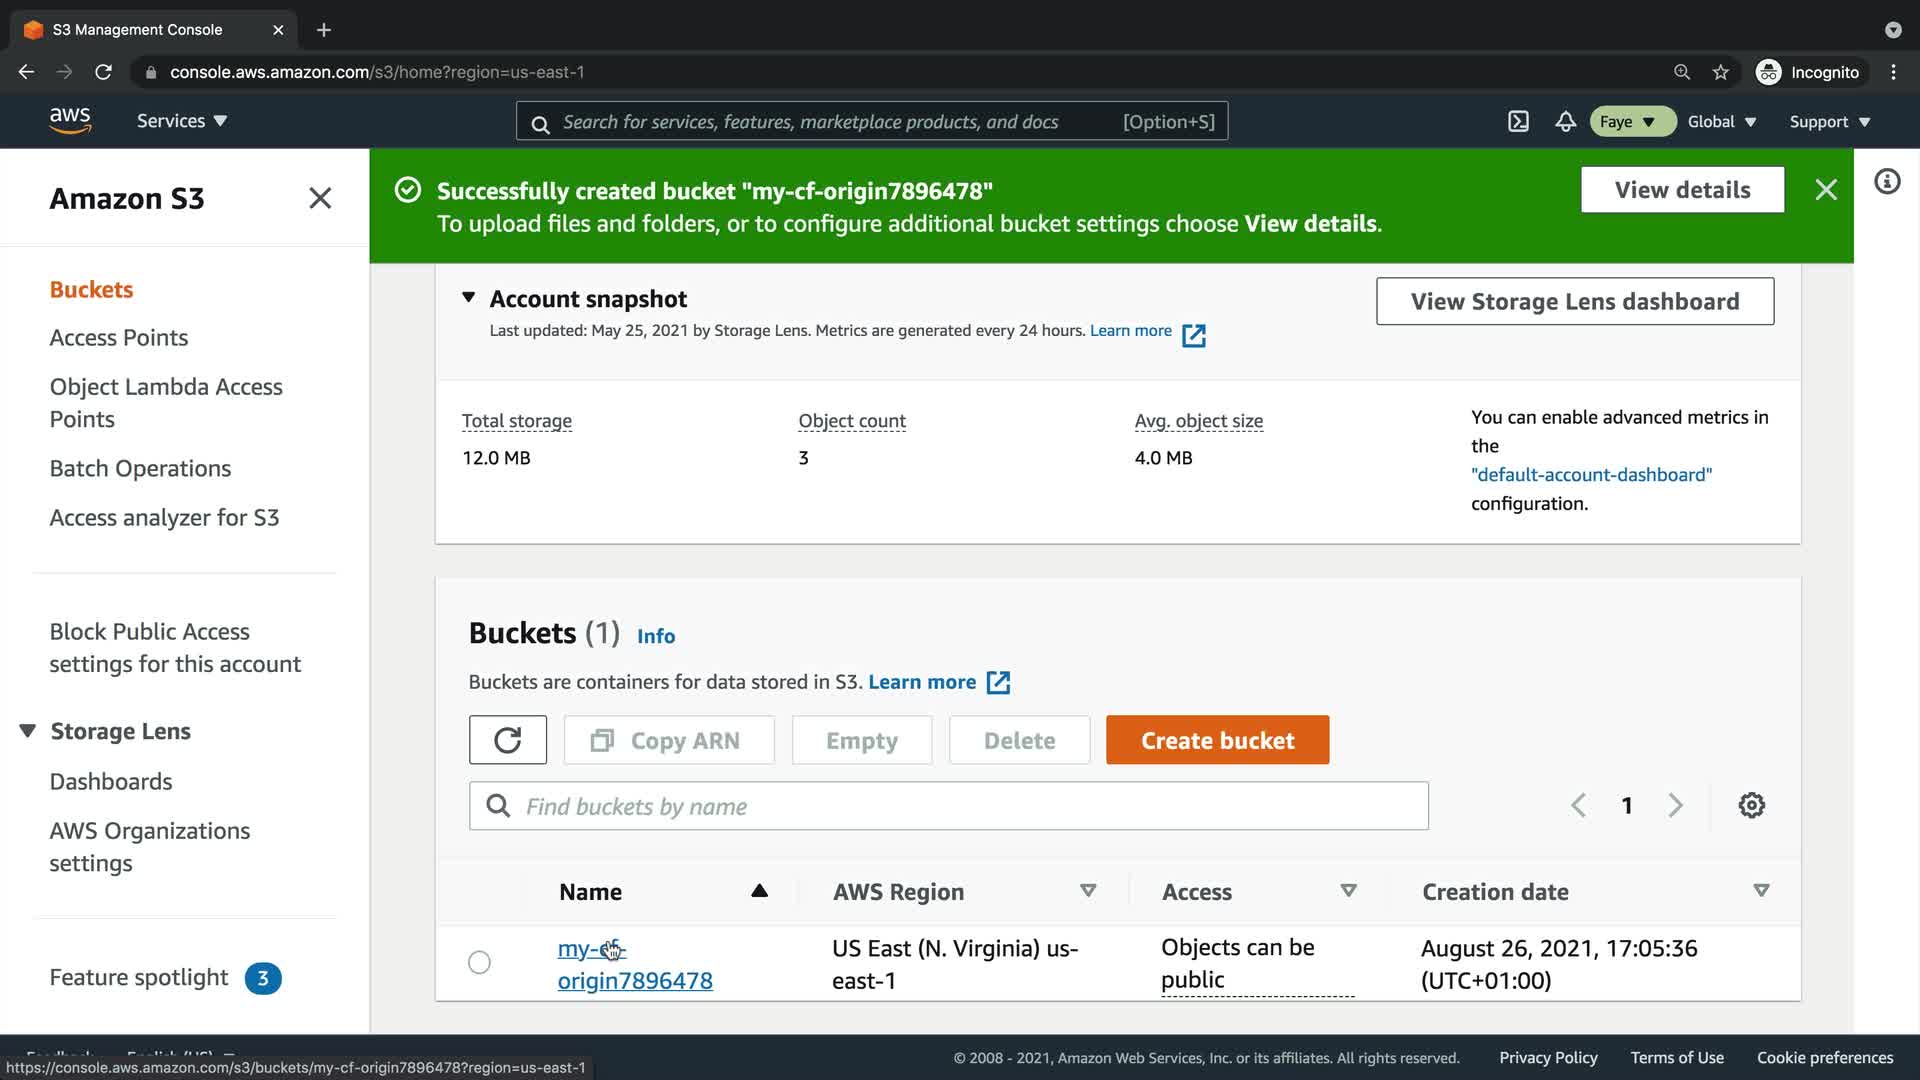Open Access Points in sidebar
Viewport: 1920px width, 1080px height.
point(119,338)
